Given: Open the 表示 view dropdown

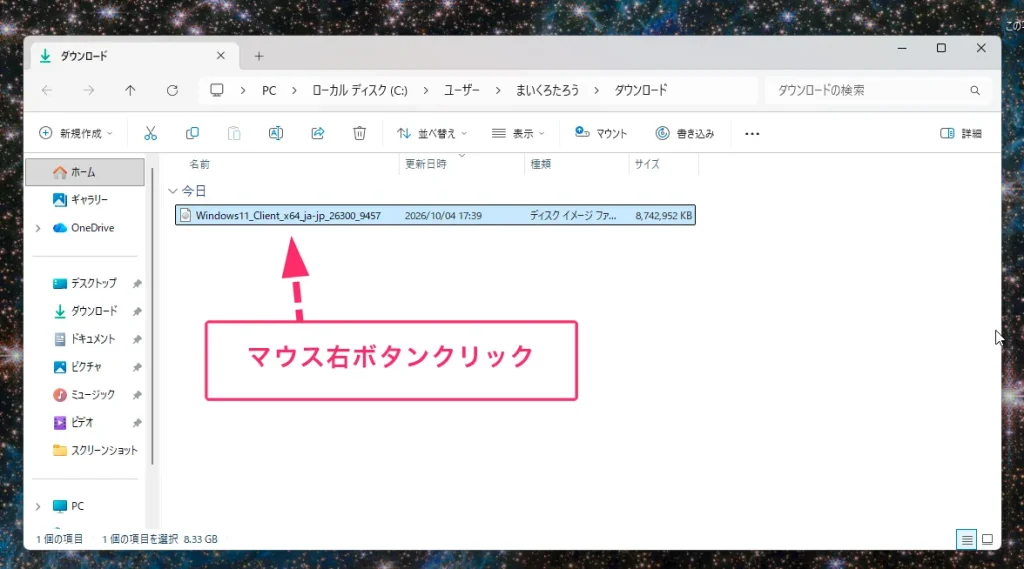Looking at the screenshot, I should [x=519, y=133].
